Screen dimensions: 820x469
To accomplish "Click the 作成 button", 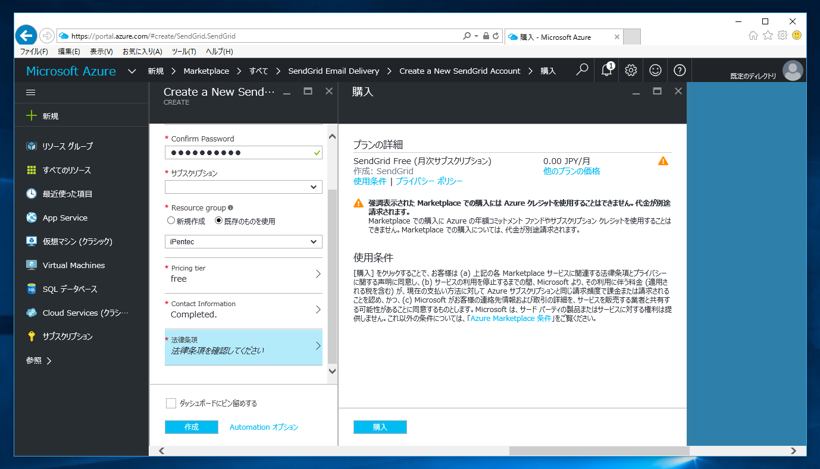I will (x=191, y=427).
